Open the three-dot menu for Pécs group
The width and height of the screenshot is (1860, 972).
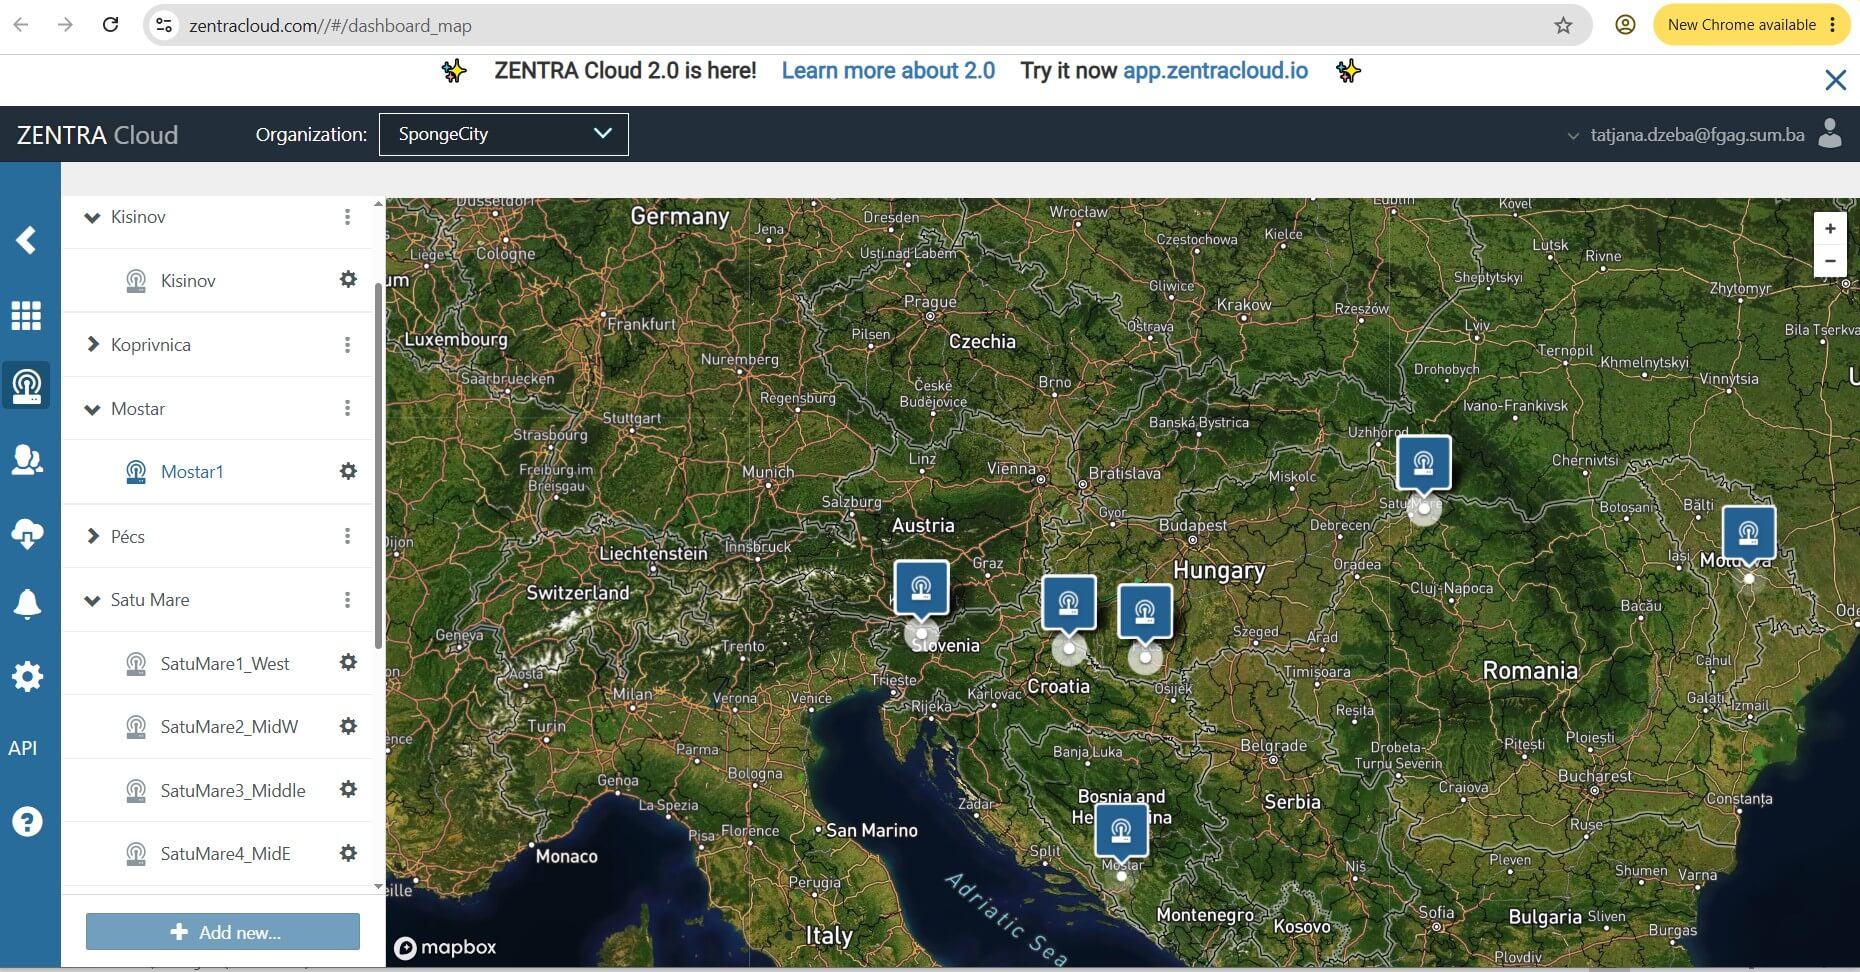coord(347,536)
